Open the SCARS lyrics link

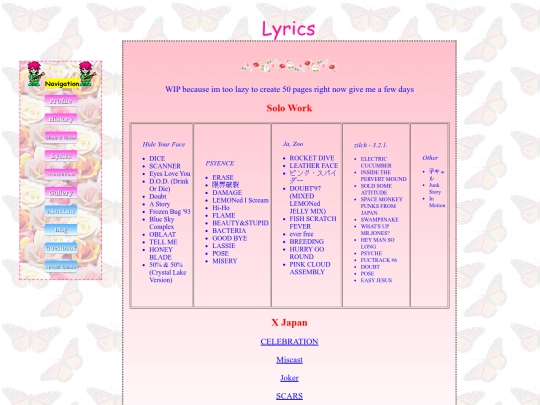pyautogui.click(x=289, y=396)
